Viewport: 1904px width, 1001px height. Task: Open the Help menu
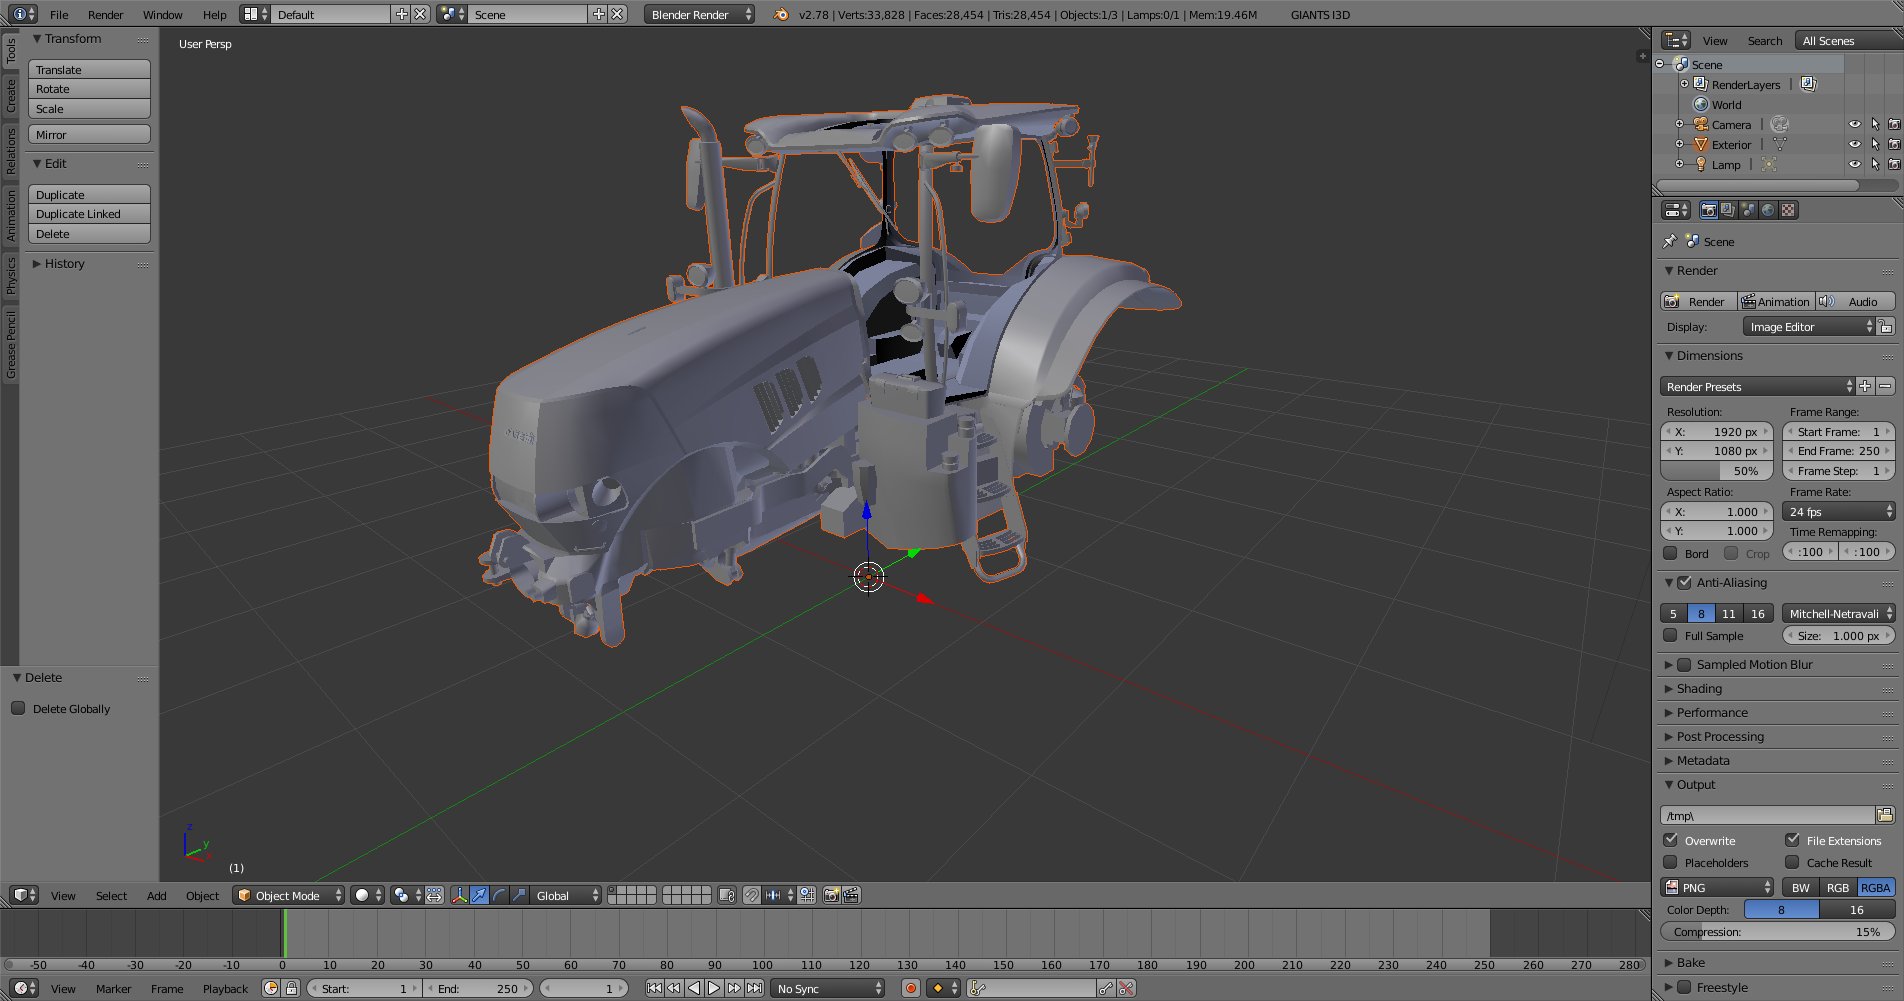click(214, 14)
